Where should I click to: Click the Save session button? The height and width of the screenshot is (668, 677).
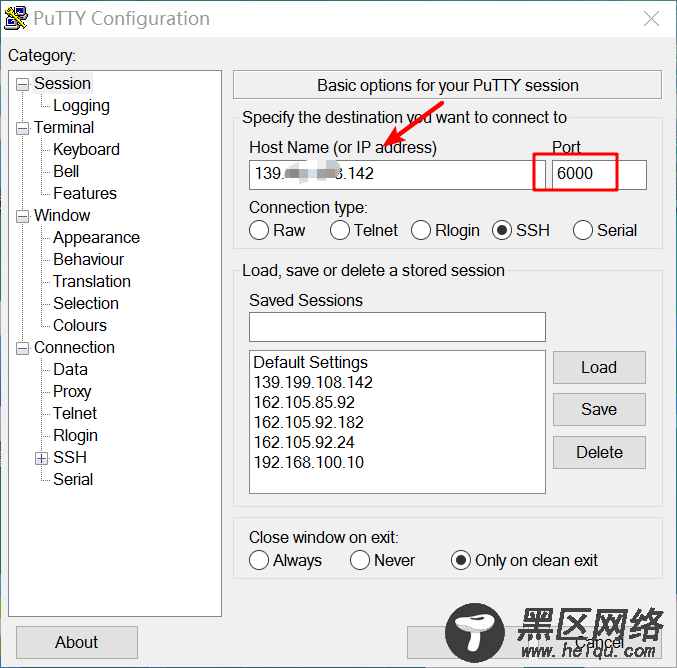coord(599,409)
